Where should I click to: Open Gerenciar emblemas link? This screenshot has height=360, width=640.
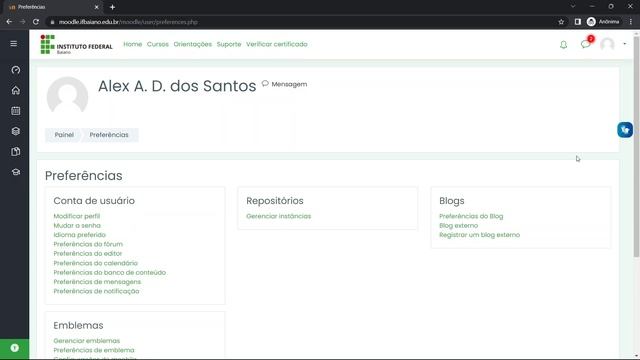coord(87,340)
